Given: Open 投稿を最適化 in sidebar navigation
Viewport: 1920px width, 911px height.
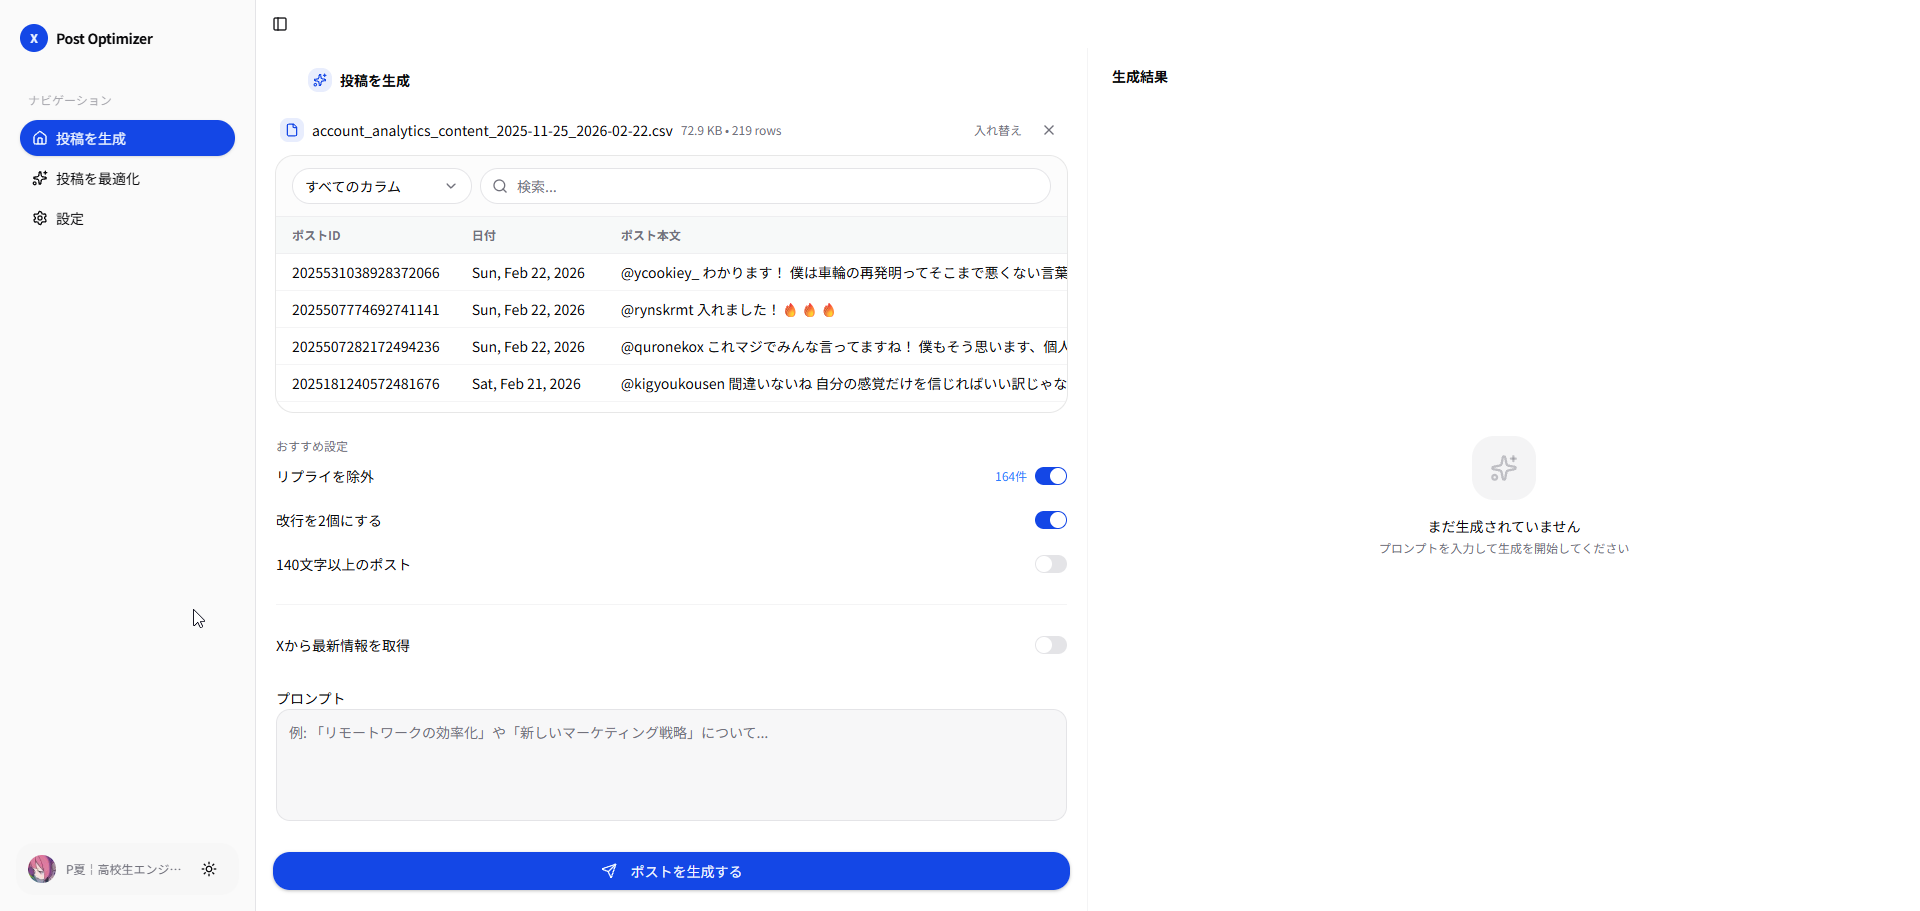Looking at the screenshot, I should click(98, 178).
